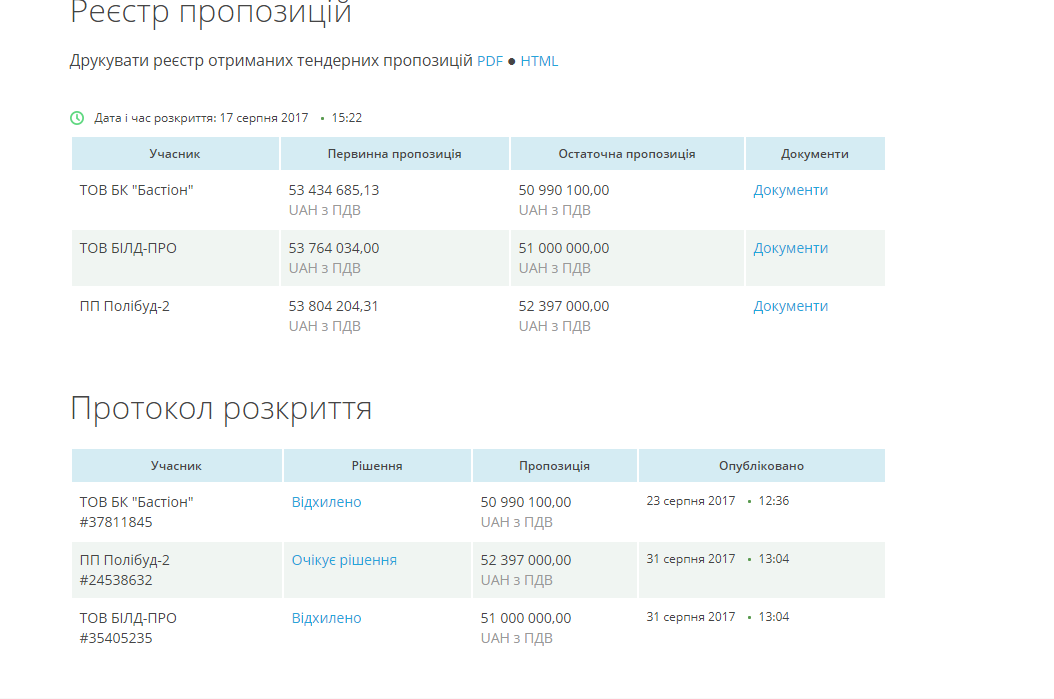Click publication time 12:36
Image resolution: width=1054 pixels, height=699 pixels.
click(x=774, y=501)
